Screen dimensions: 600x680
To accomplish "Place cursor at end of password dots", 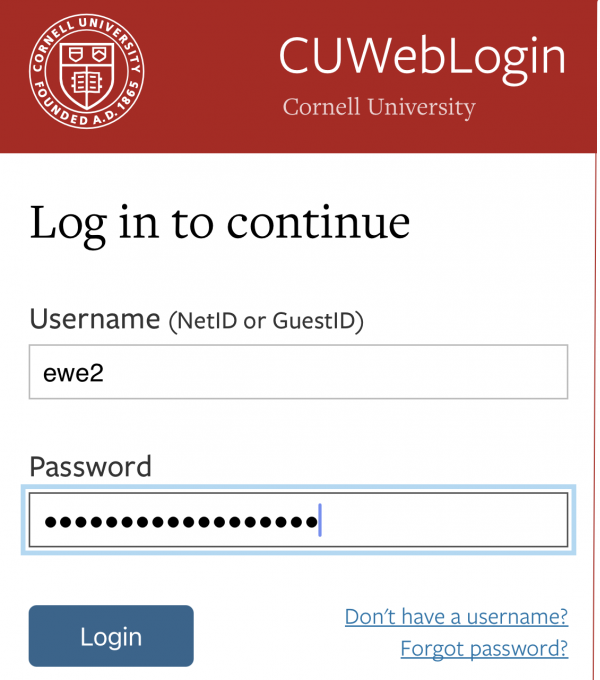I will coord(318,521).
